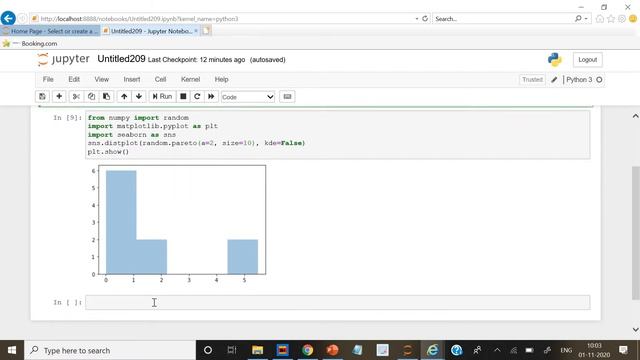
Task: Restart and run all cells icon
Action: pyautogui.click(x=211, y=96)
